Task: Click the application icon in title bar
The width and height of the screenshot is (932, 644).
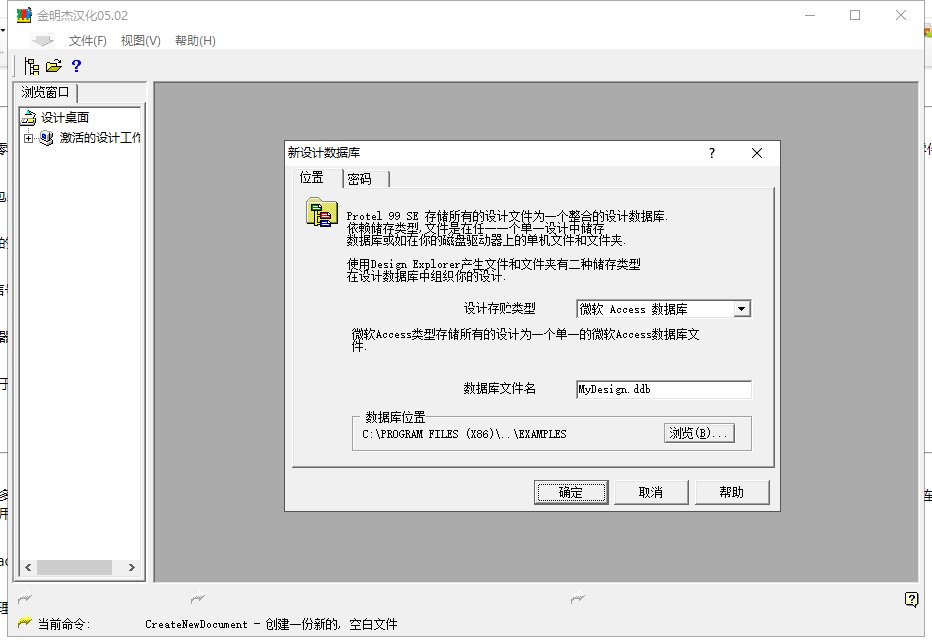Action: 24,15
